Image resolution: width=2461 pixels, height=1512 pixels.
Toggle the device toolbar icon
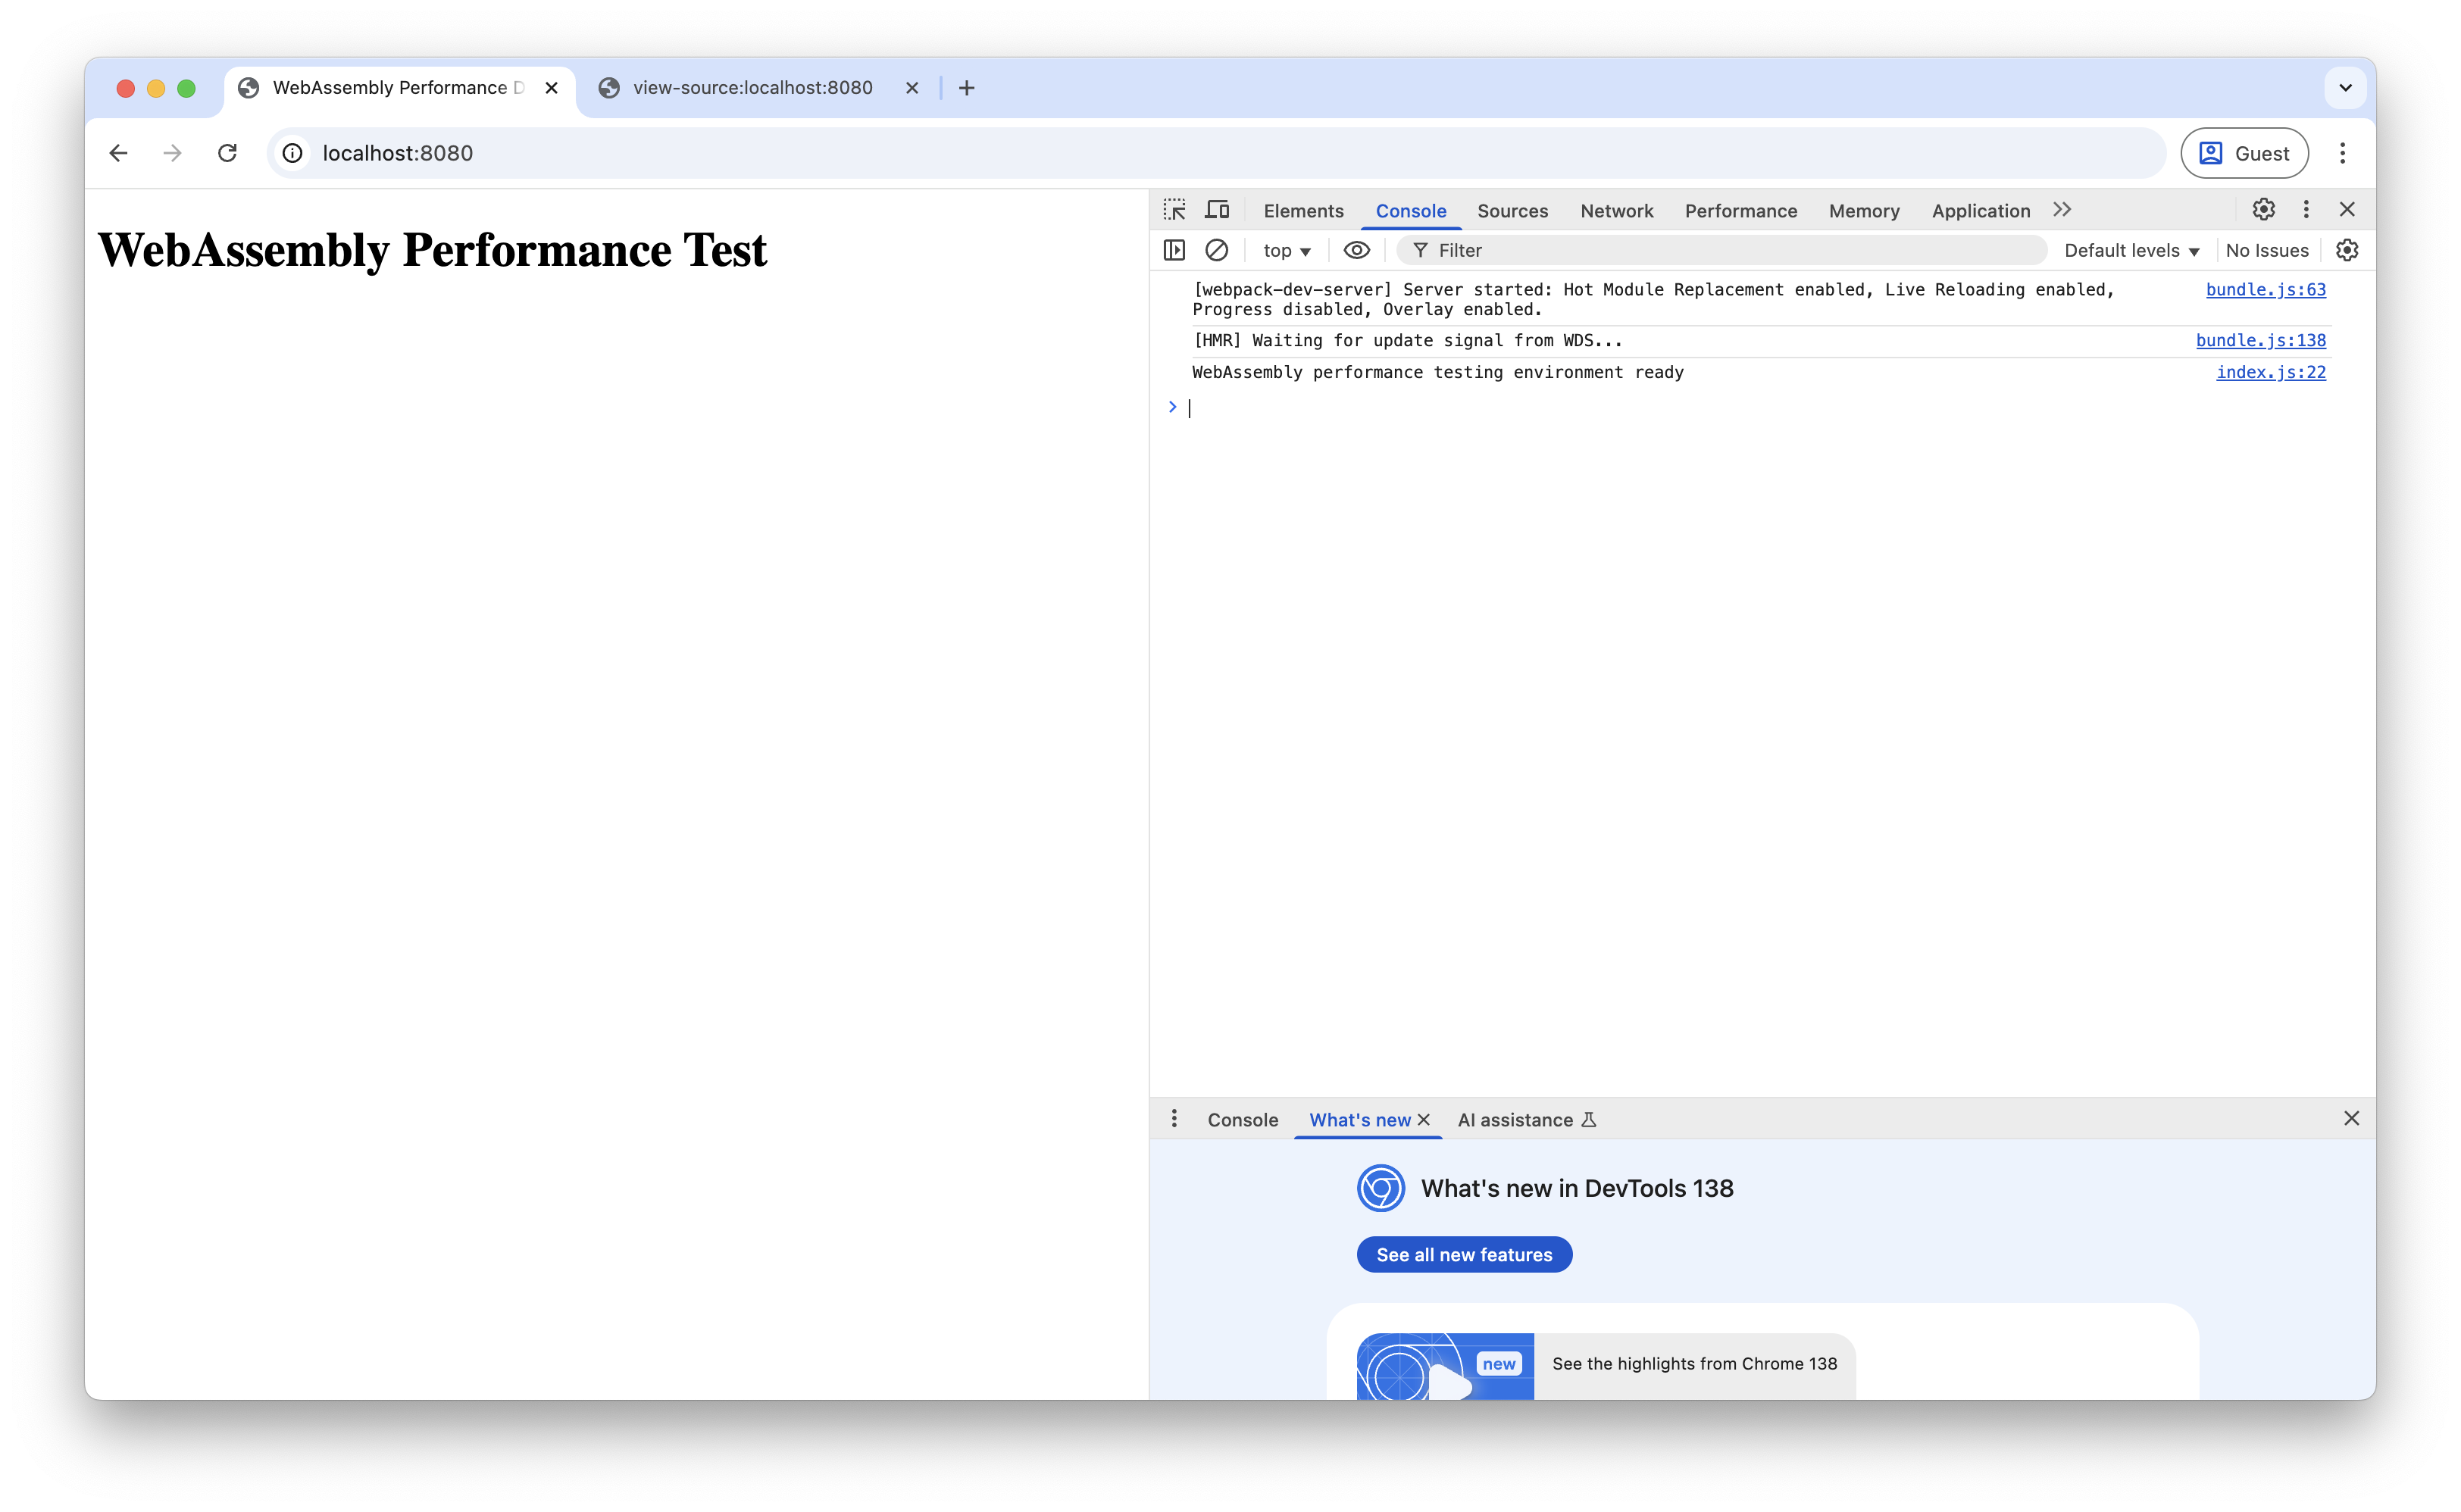click(1217, 210)
